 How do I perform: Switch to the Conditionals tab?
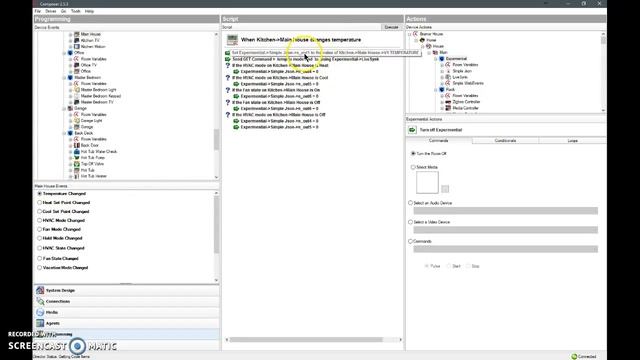pos(505,140)
